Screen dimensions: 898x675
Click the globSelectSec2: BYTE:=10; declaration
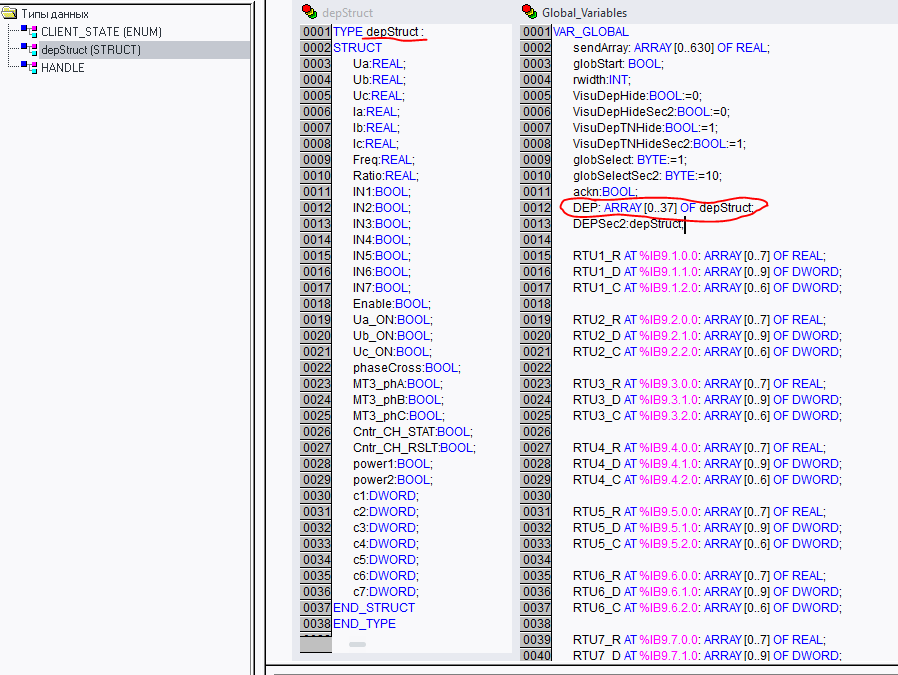point(647,176)
